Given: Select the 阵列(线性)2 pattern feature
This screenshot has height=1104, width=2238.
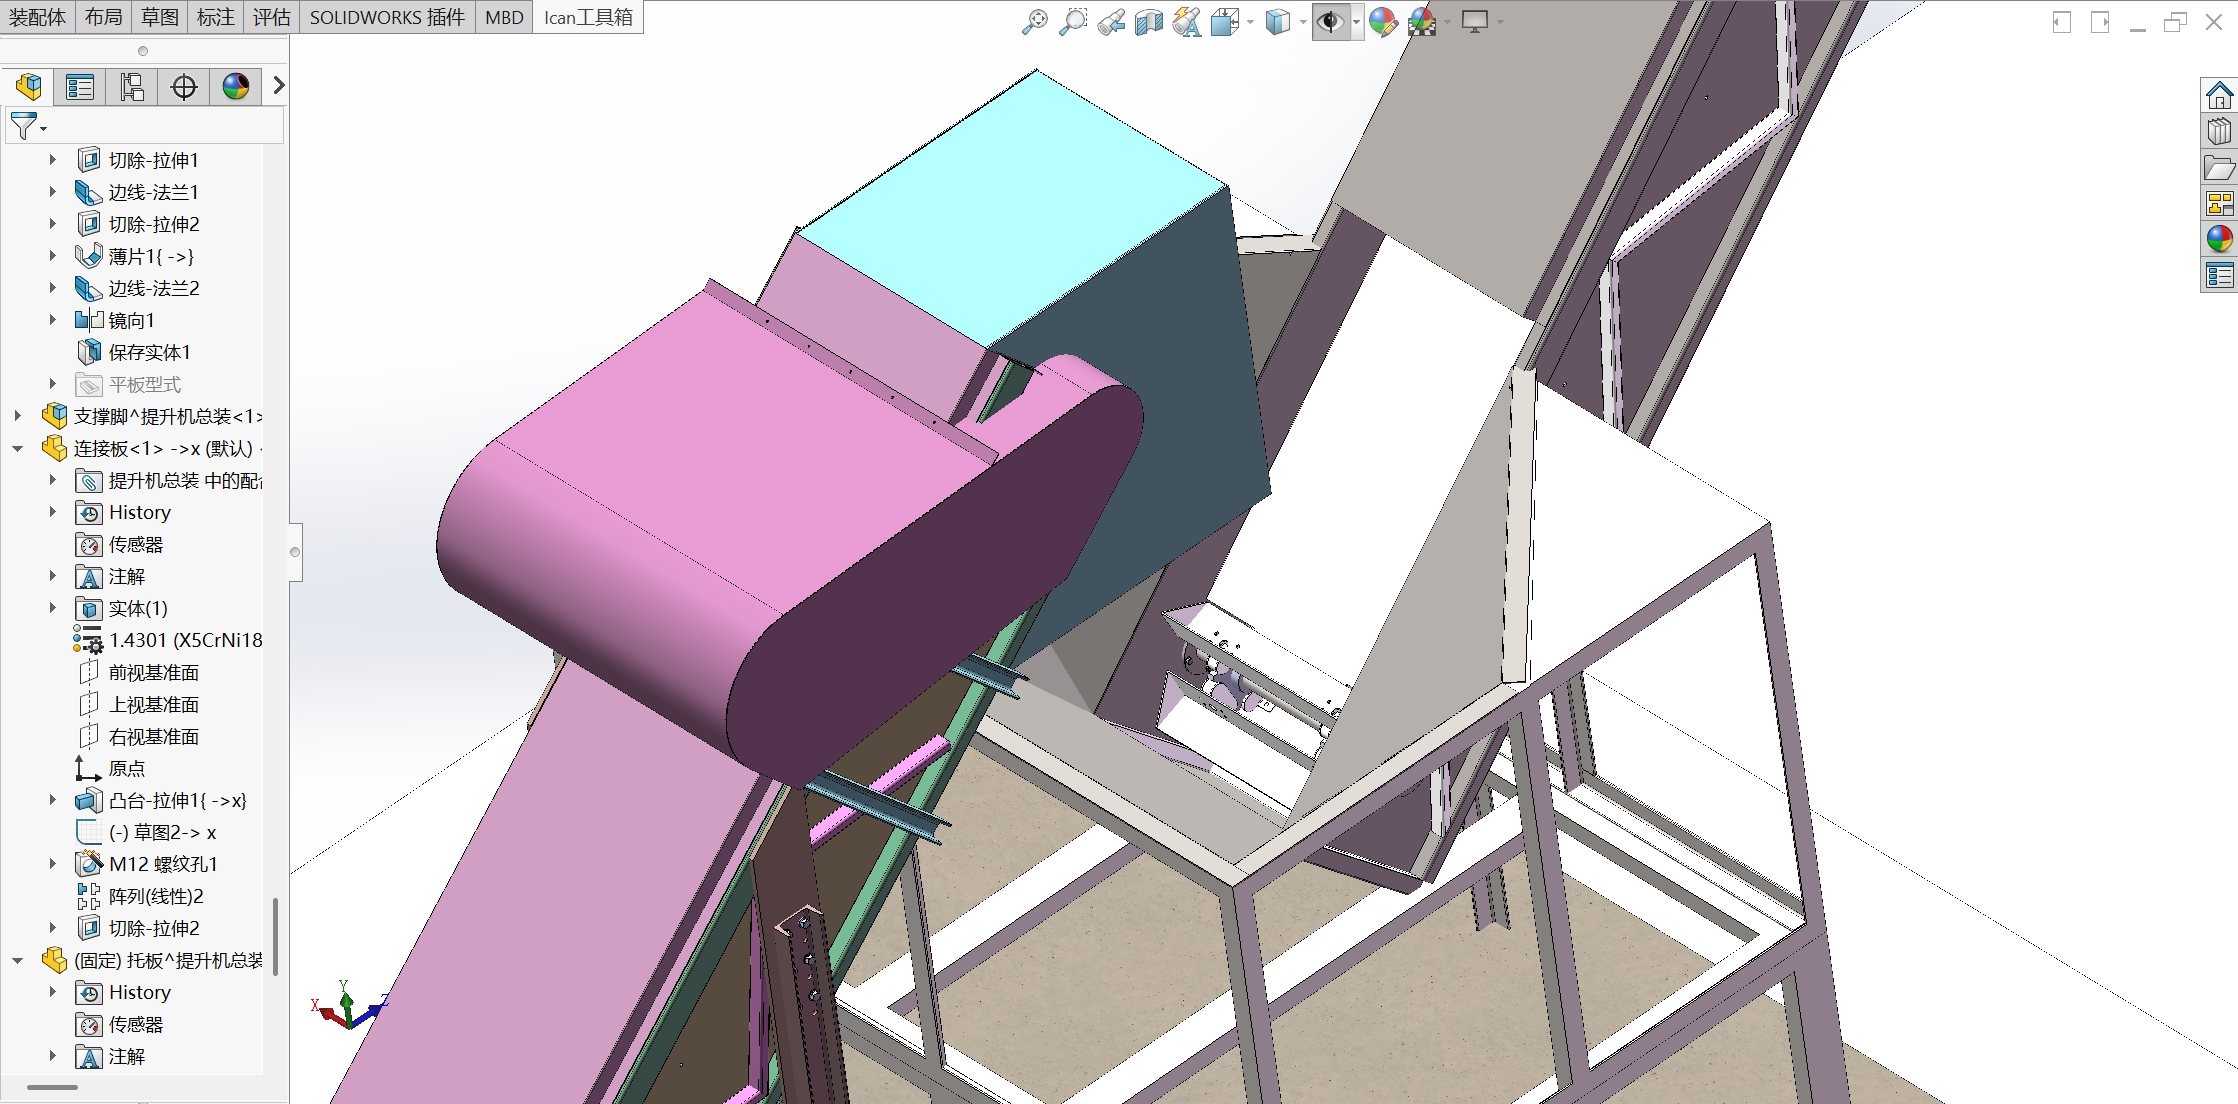Looking at the screenshot, I should pos(140,896).
